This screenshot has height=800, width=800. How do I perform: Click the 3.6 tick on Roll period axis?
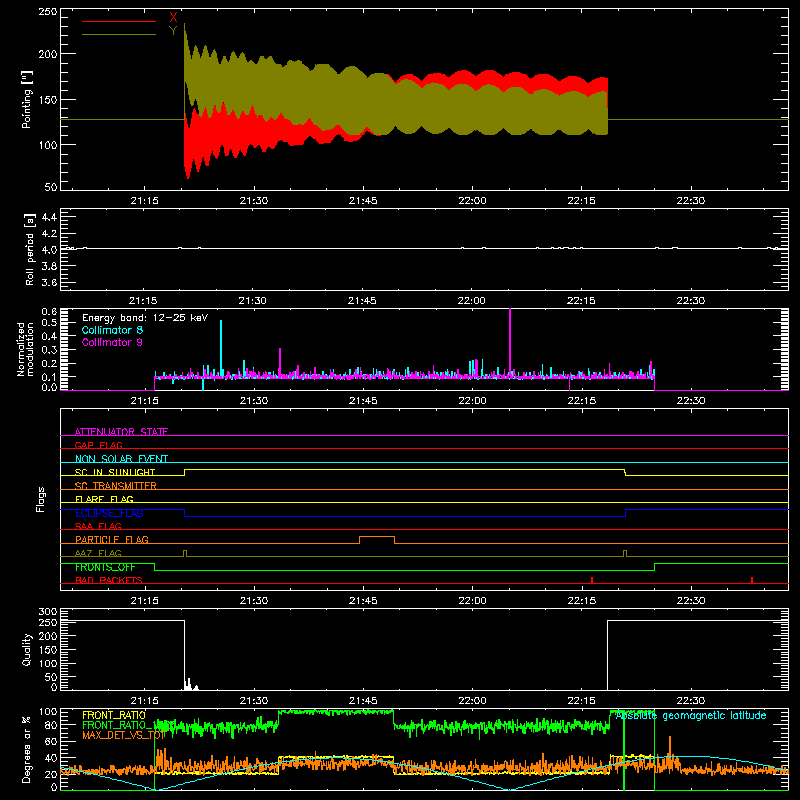click(x=49, y=282)
